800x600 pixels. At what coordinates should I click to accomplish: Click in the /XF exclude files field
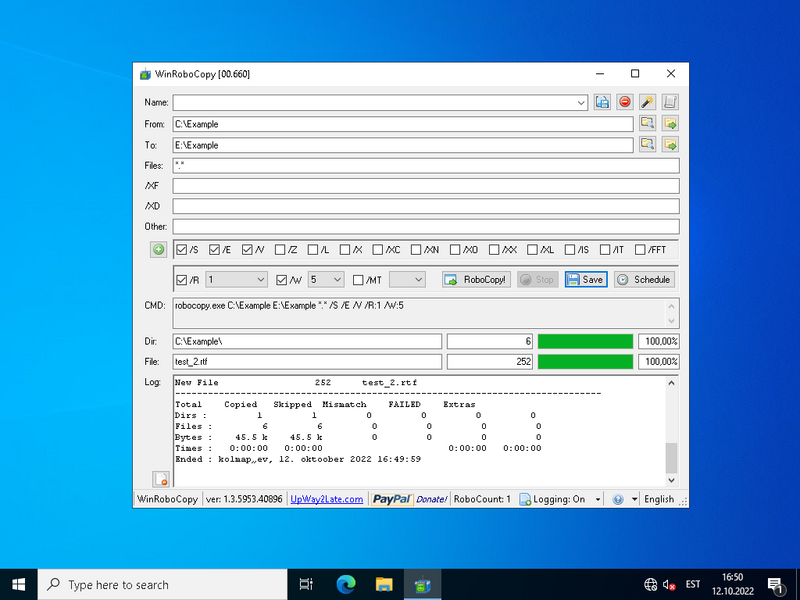tap(426, 186)
